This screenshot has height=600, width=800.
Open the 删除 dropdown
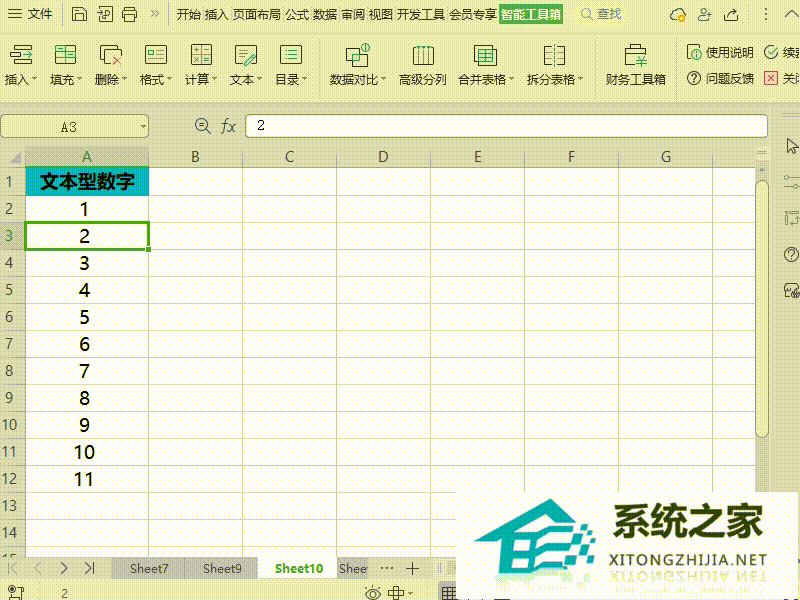point(110,65)
